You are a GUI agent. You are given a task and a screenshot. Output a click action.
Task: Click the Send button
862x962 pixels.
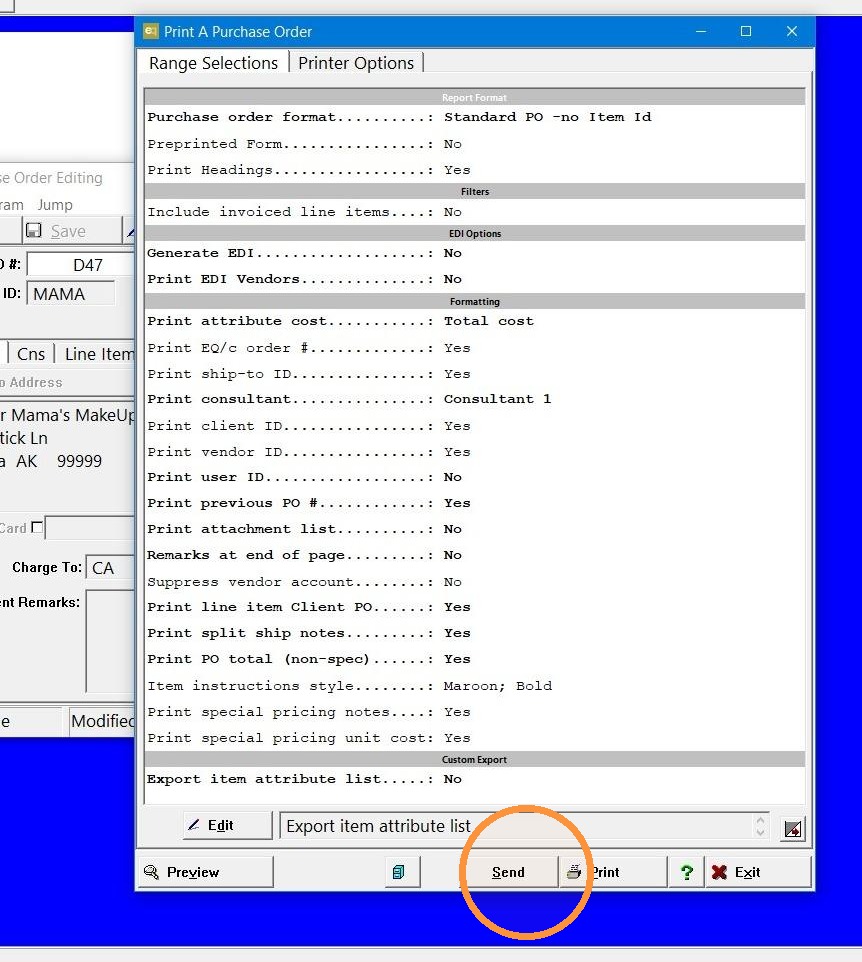click(x=509, y=872)
